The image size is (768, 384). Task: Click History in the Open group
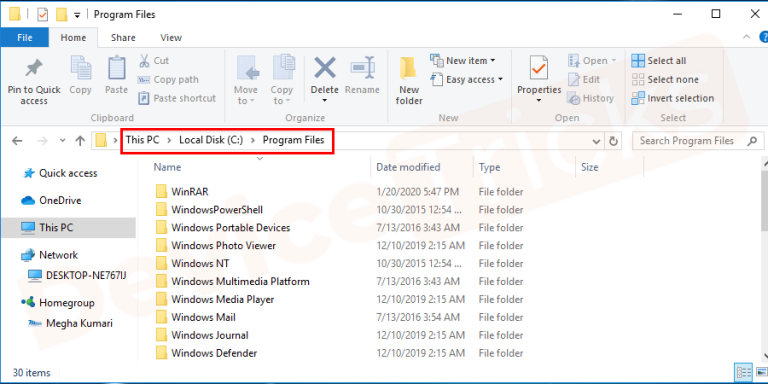(590, 98)
